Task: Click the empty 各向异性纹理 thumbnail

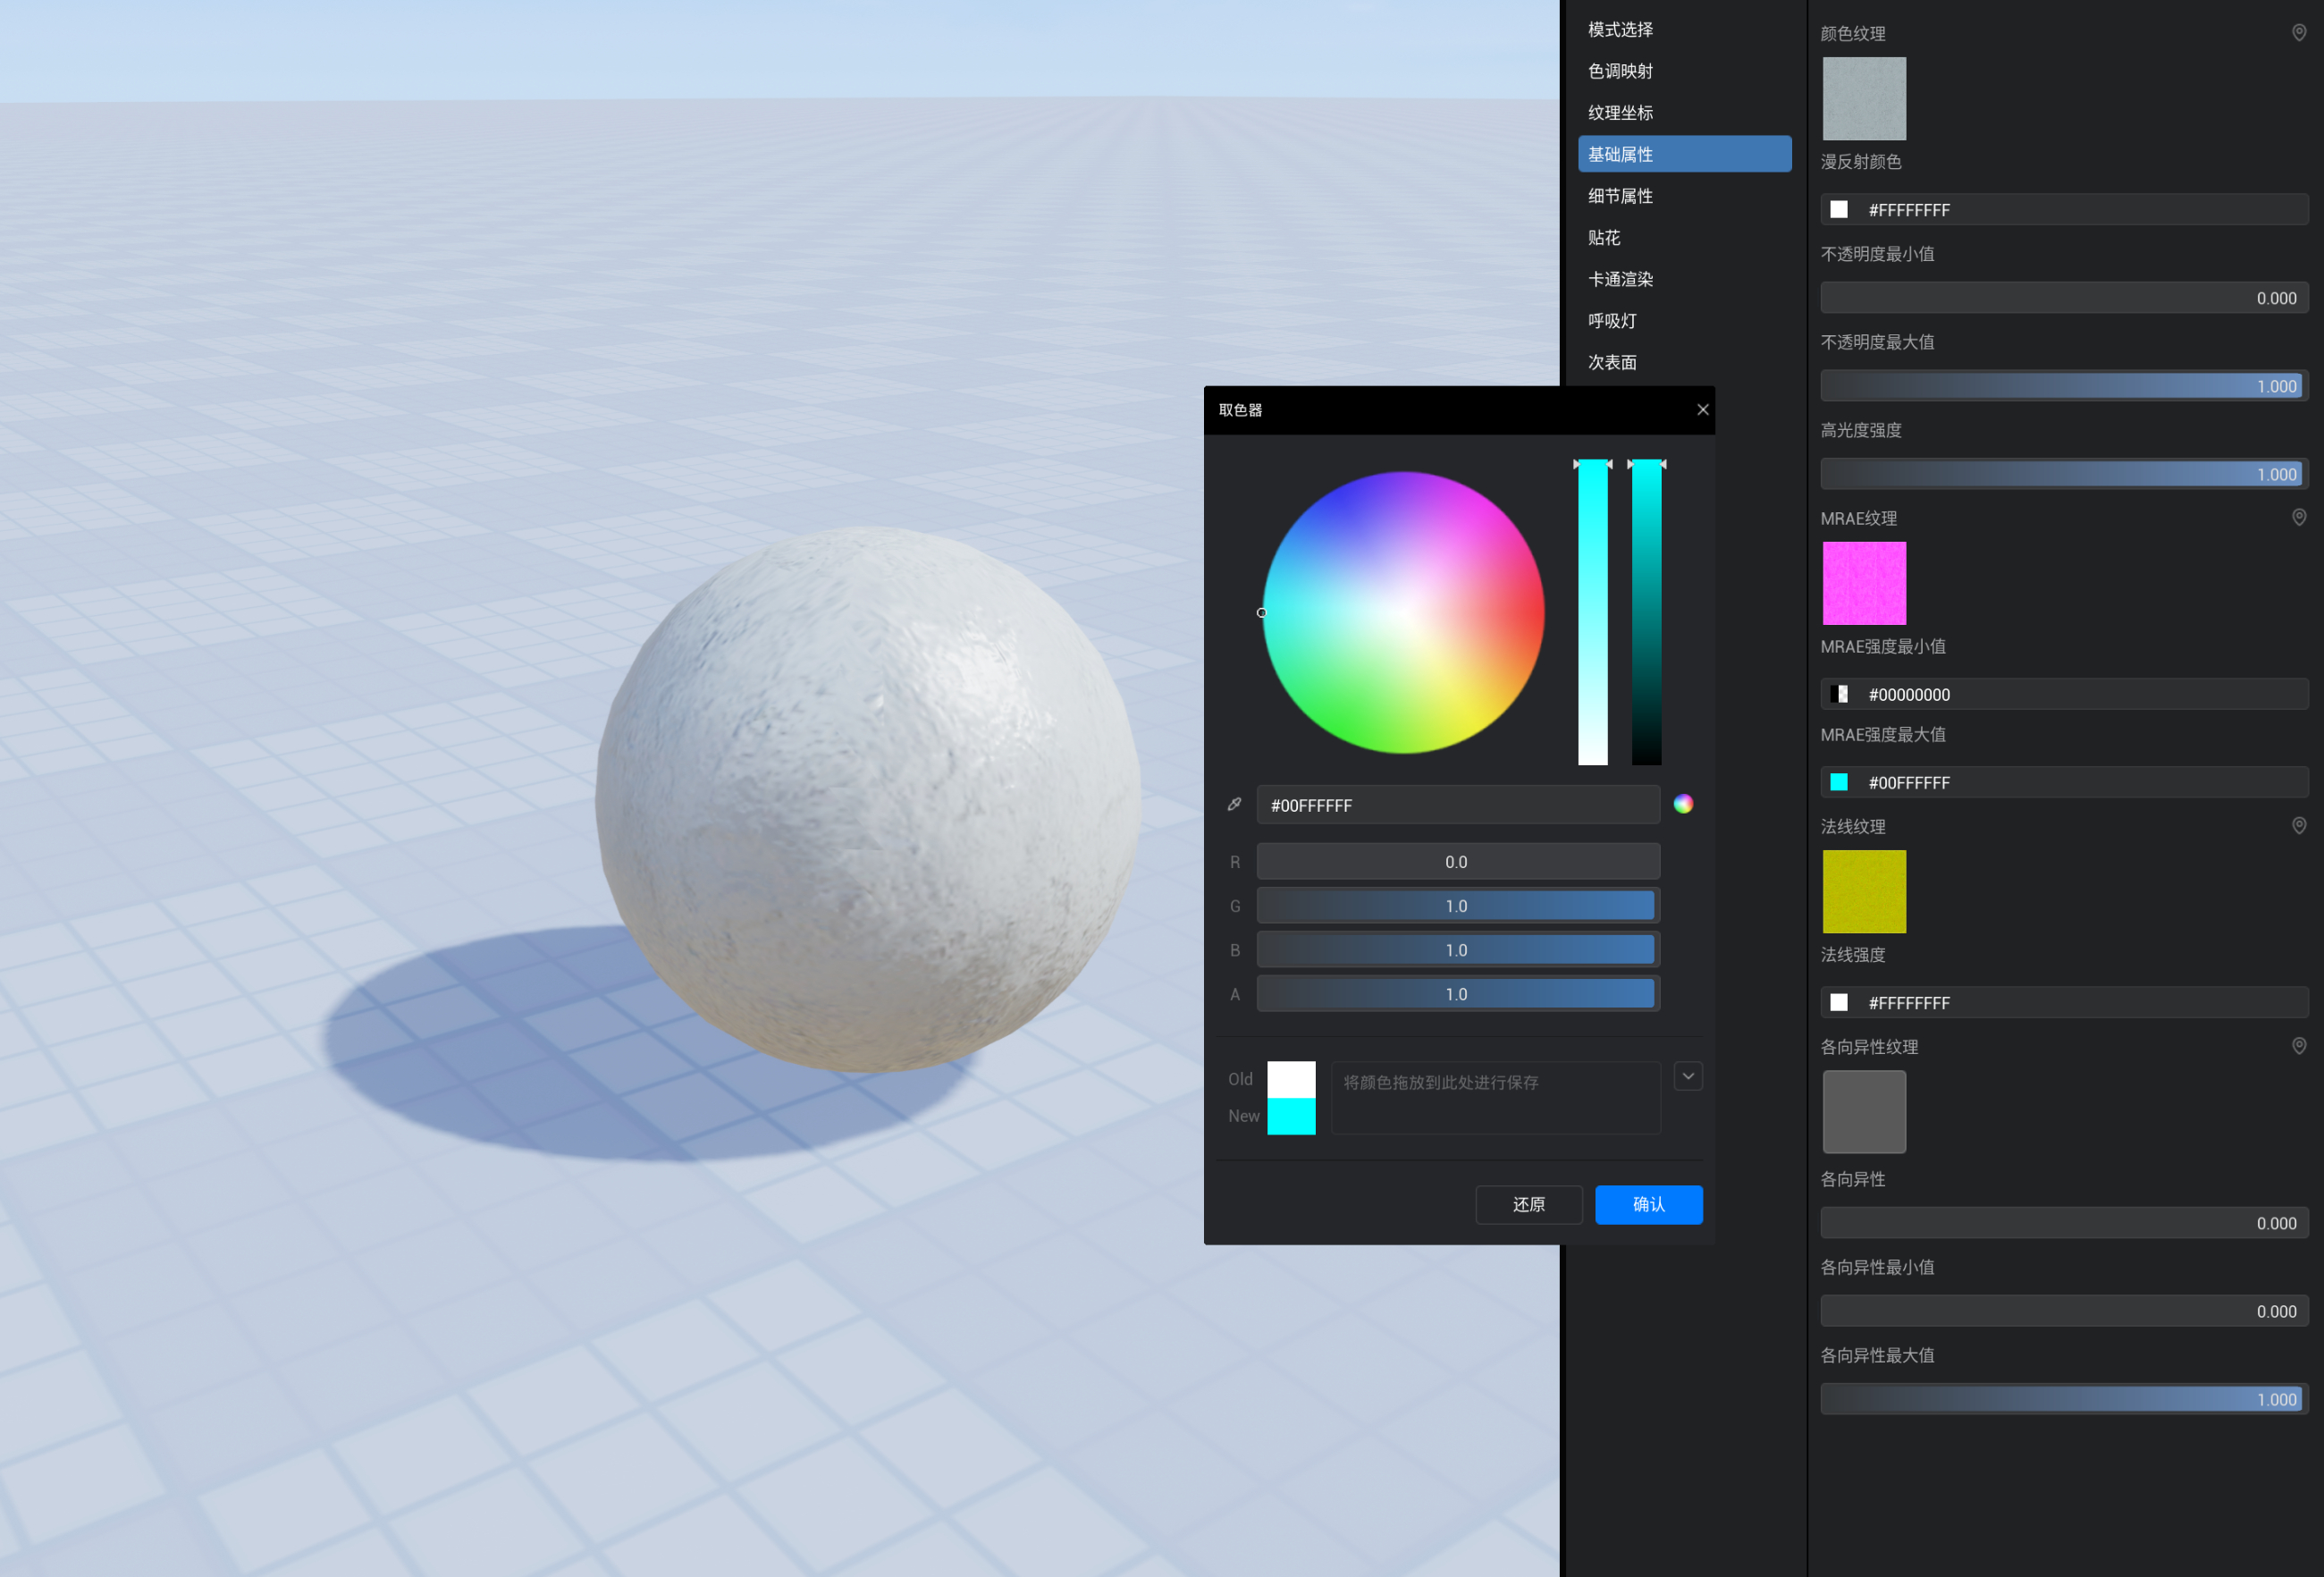Action: [x=1864, y=1111]
